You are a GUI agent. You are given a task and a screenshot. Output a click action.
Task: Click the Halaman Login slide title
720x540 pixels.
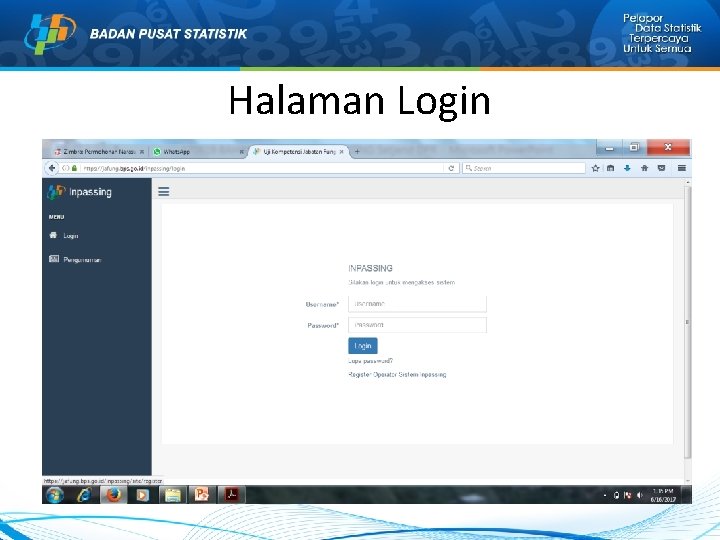coord(360,100)
